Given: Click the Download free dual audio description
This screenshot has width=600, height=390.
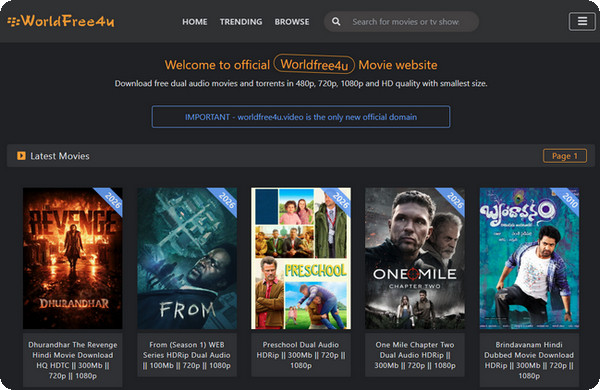Looking at the screenshot, I should tap(301, 83).
